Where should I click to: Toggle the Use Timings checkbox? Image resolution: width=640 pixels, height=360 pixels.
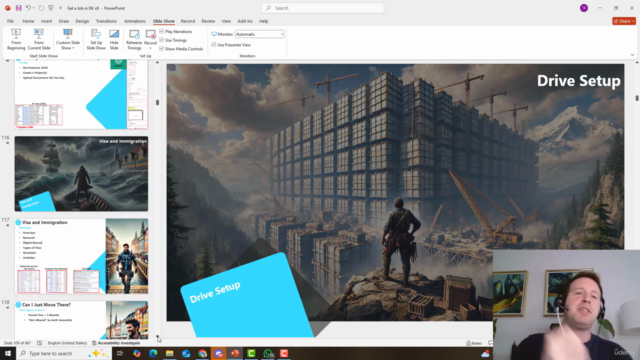tap(162, 40)
